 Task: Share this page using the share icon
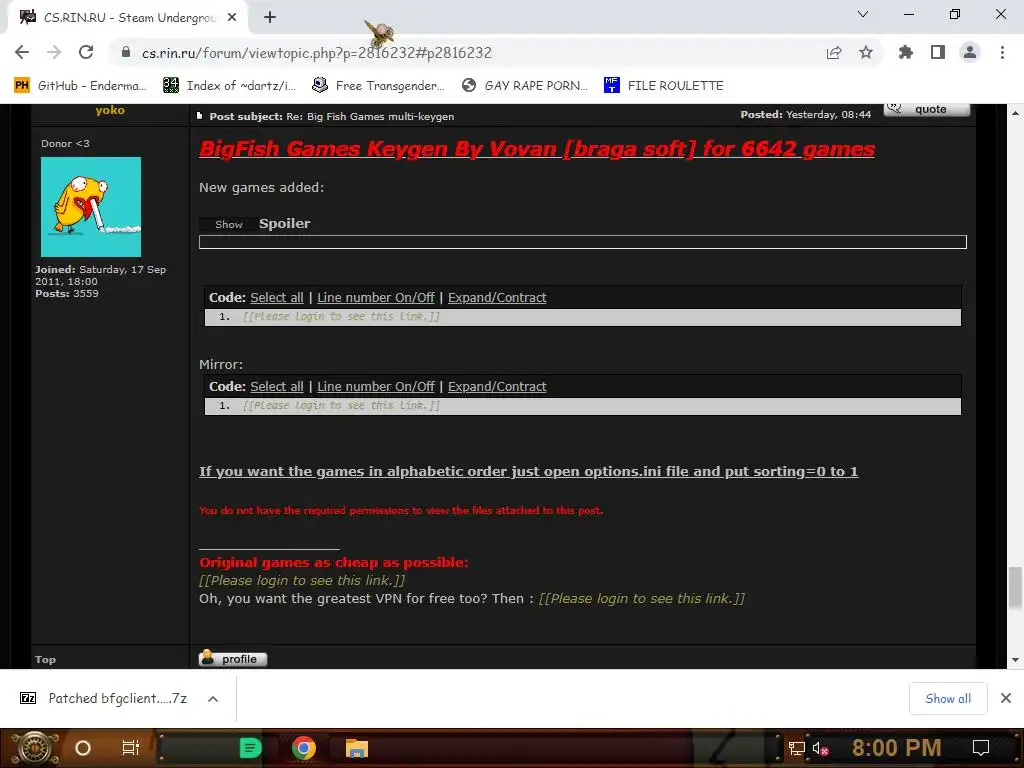tap(833, 52)
